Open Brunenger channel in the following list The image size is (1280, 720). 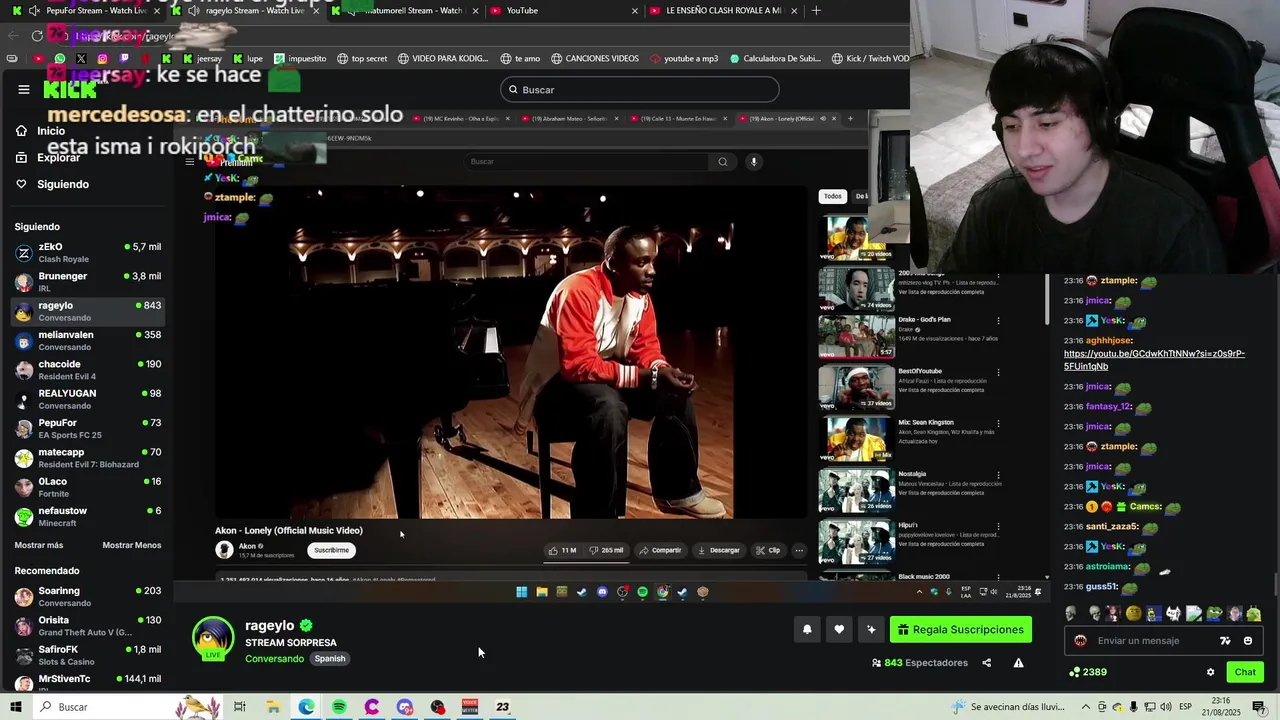pyautogui.click(x=88, y=281)
